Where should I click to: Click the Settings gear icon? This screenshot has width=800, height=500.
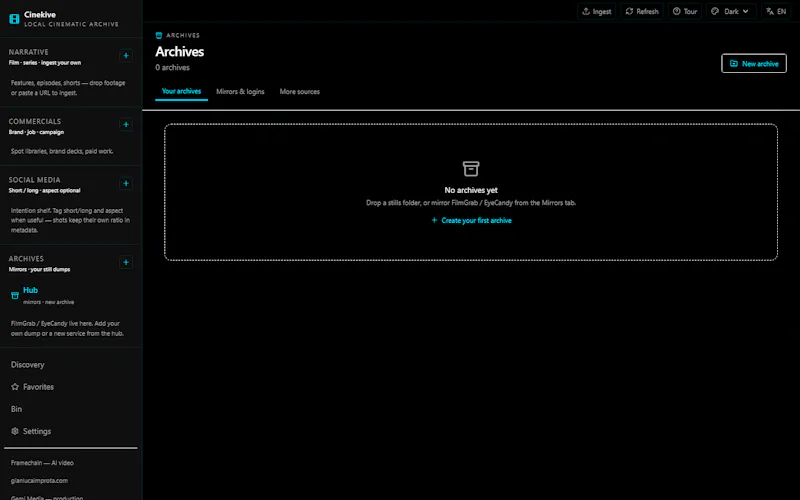pos(15,431)
